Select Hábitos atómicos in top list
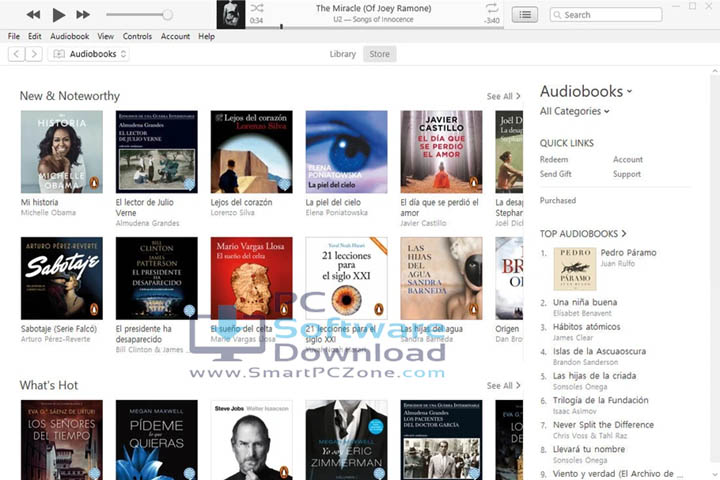Screen dimensions: 720x480 pyautogui.click(x=586, y=327)
